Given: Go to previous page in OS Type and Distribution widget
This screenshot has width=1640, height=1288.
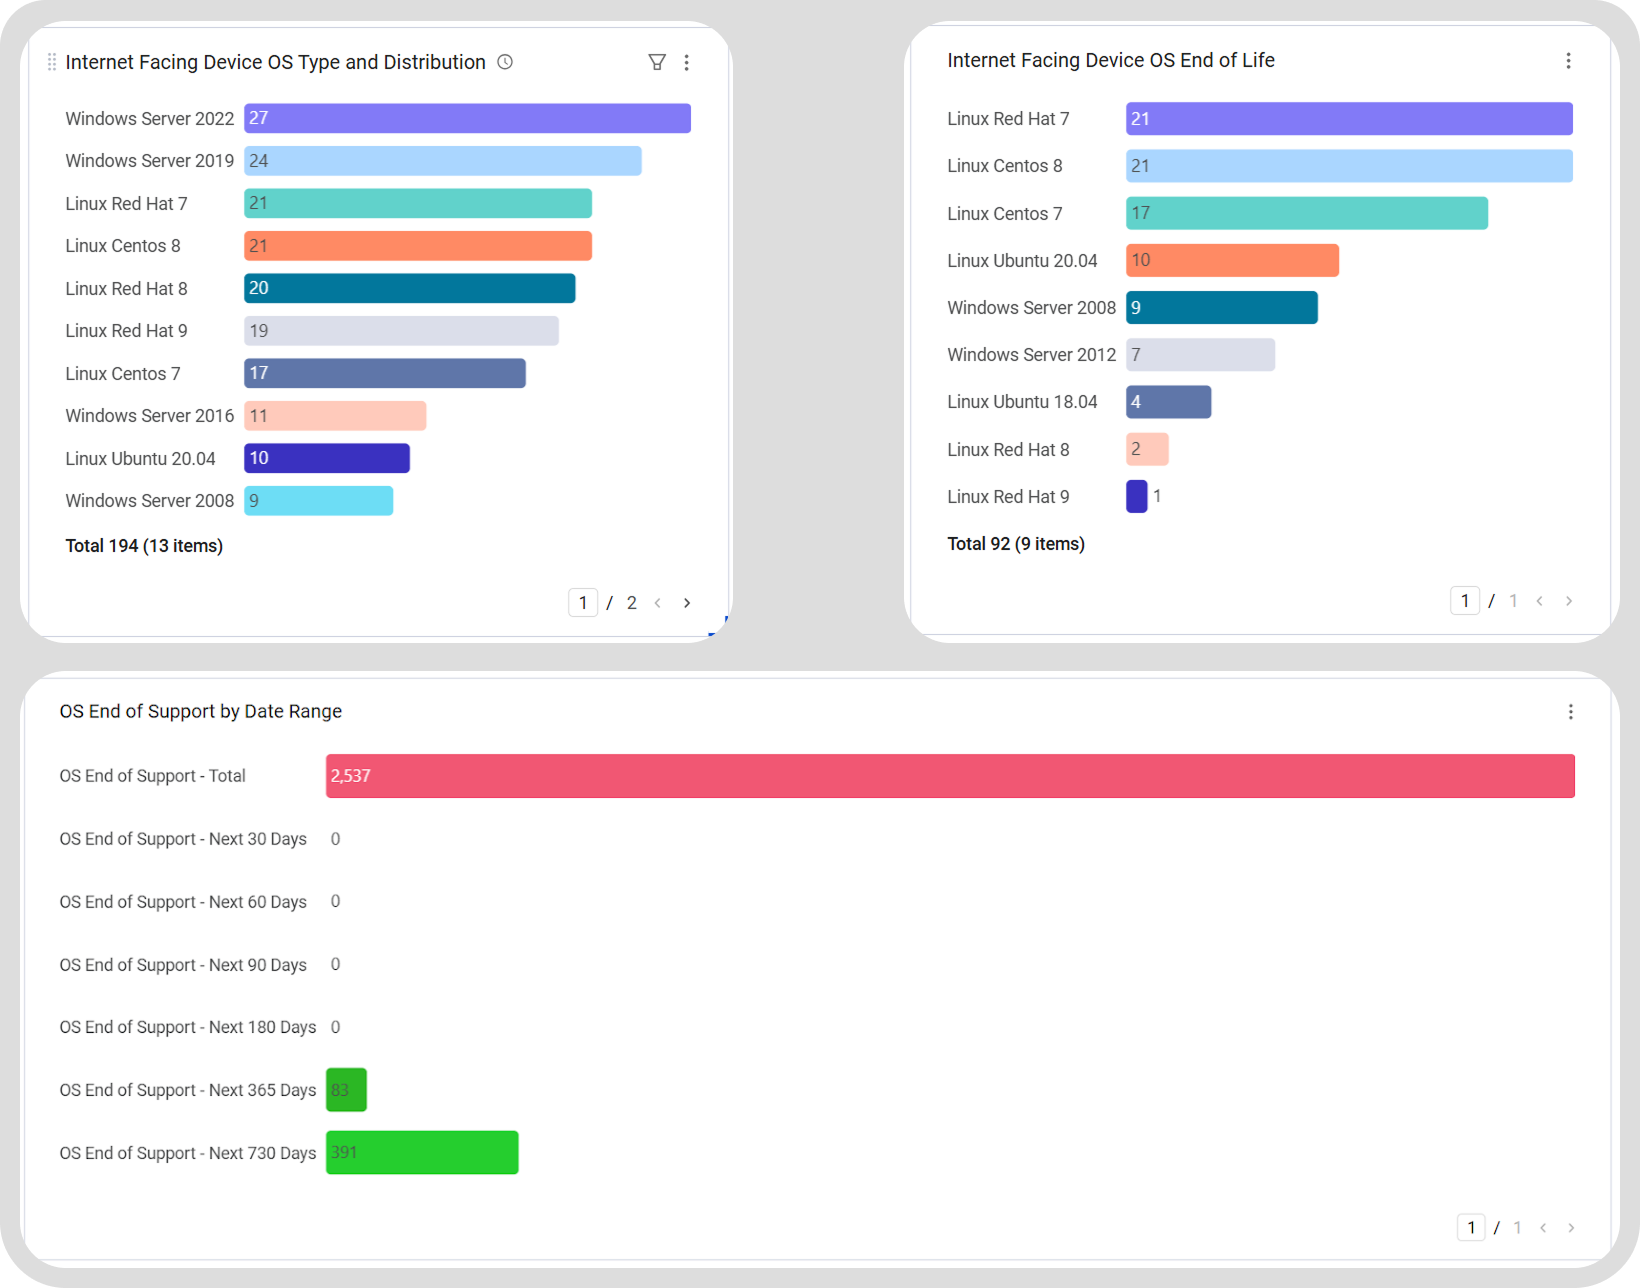Looking at the screenshot, I should pyautogui.click(x=658, y=603).
